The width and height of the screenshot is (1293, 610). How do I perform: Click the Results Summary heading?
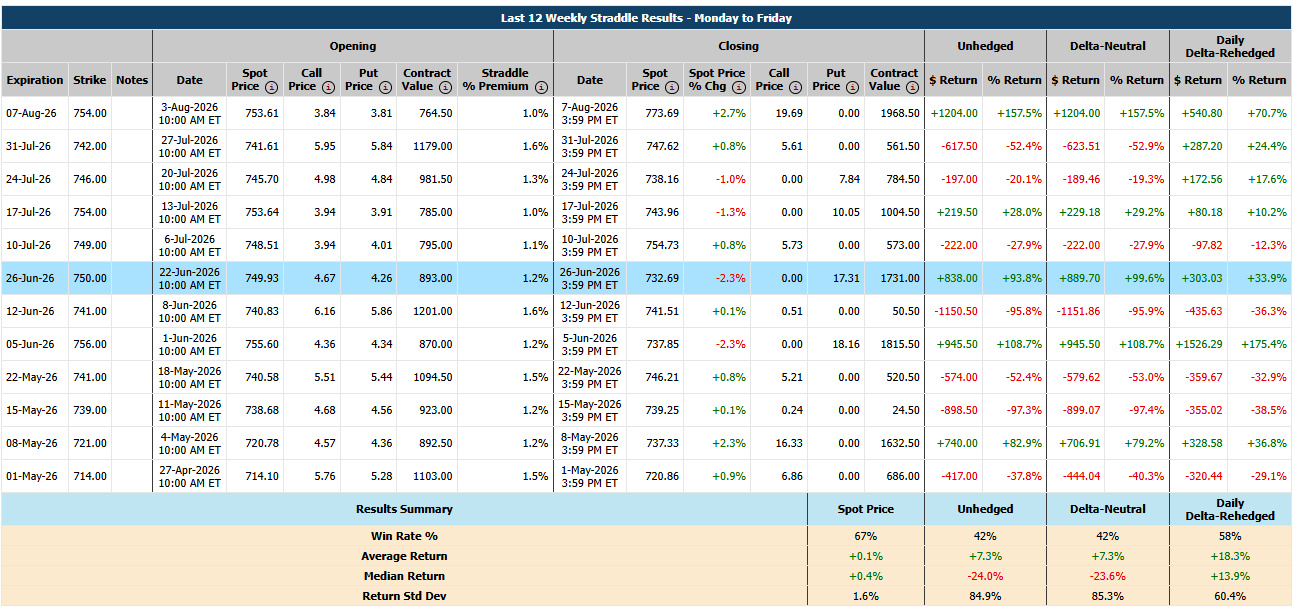pyautogui.click(x=404, y=509)
